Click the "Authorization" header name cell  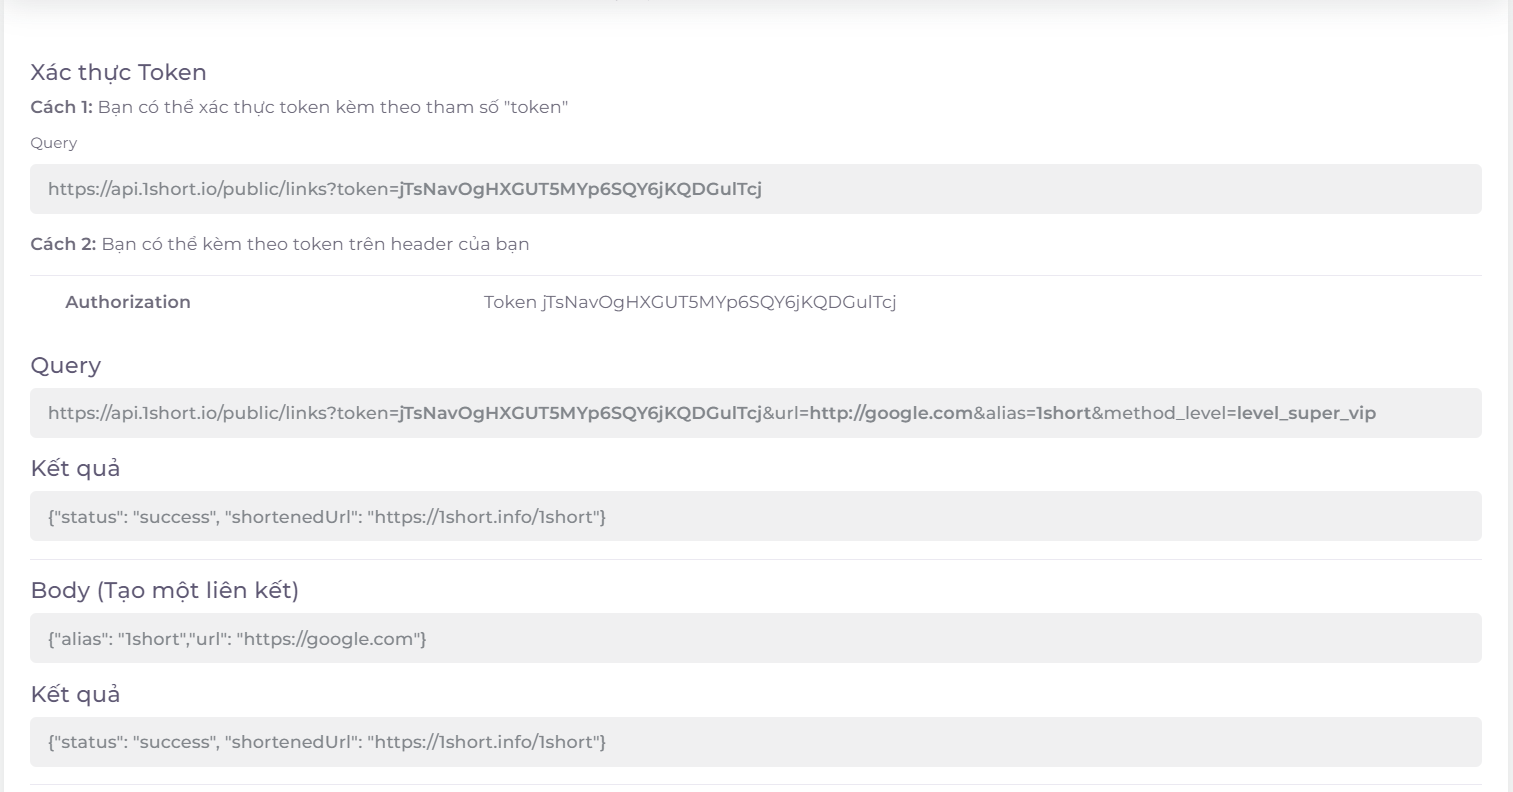[128, 302]
